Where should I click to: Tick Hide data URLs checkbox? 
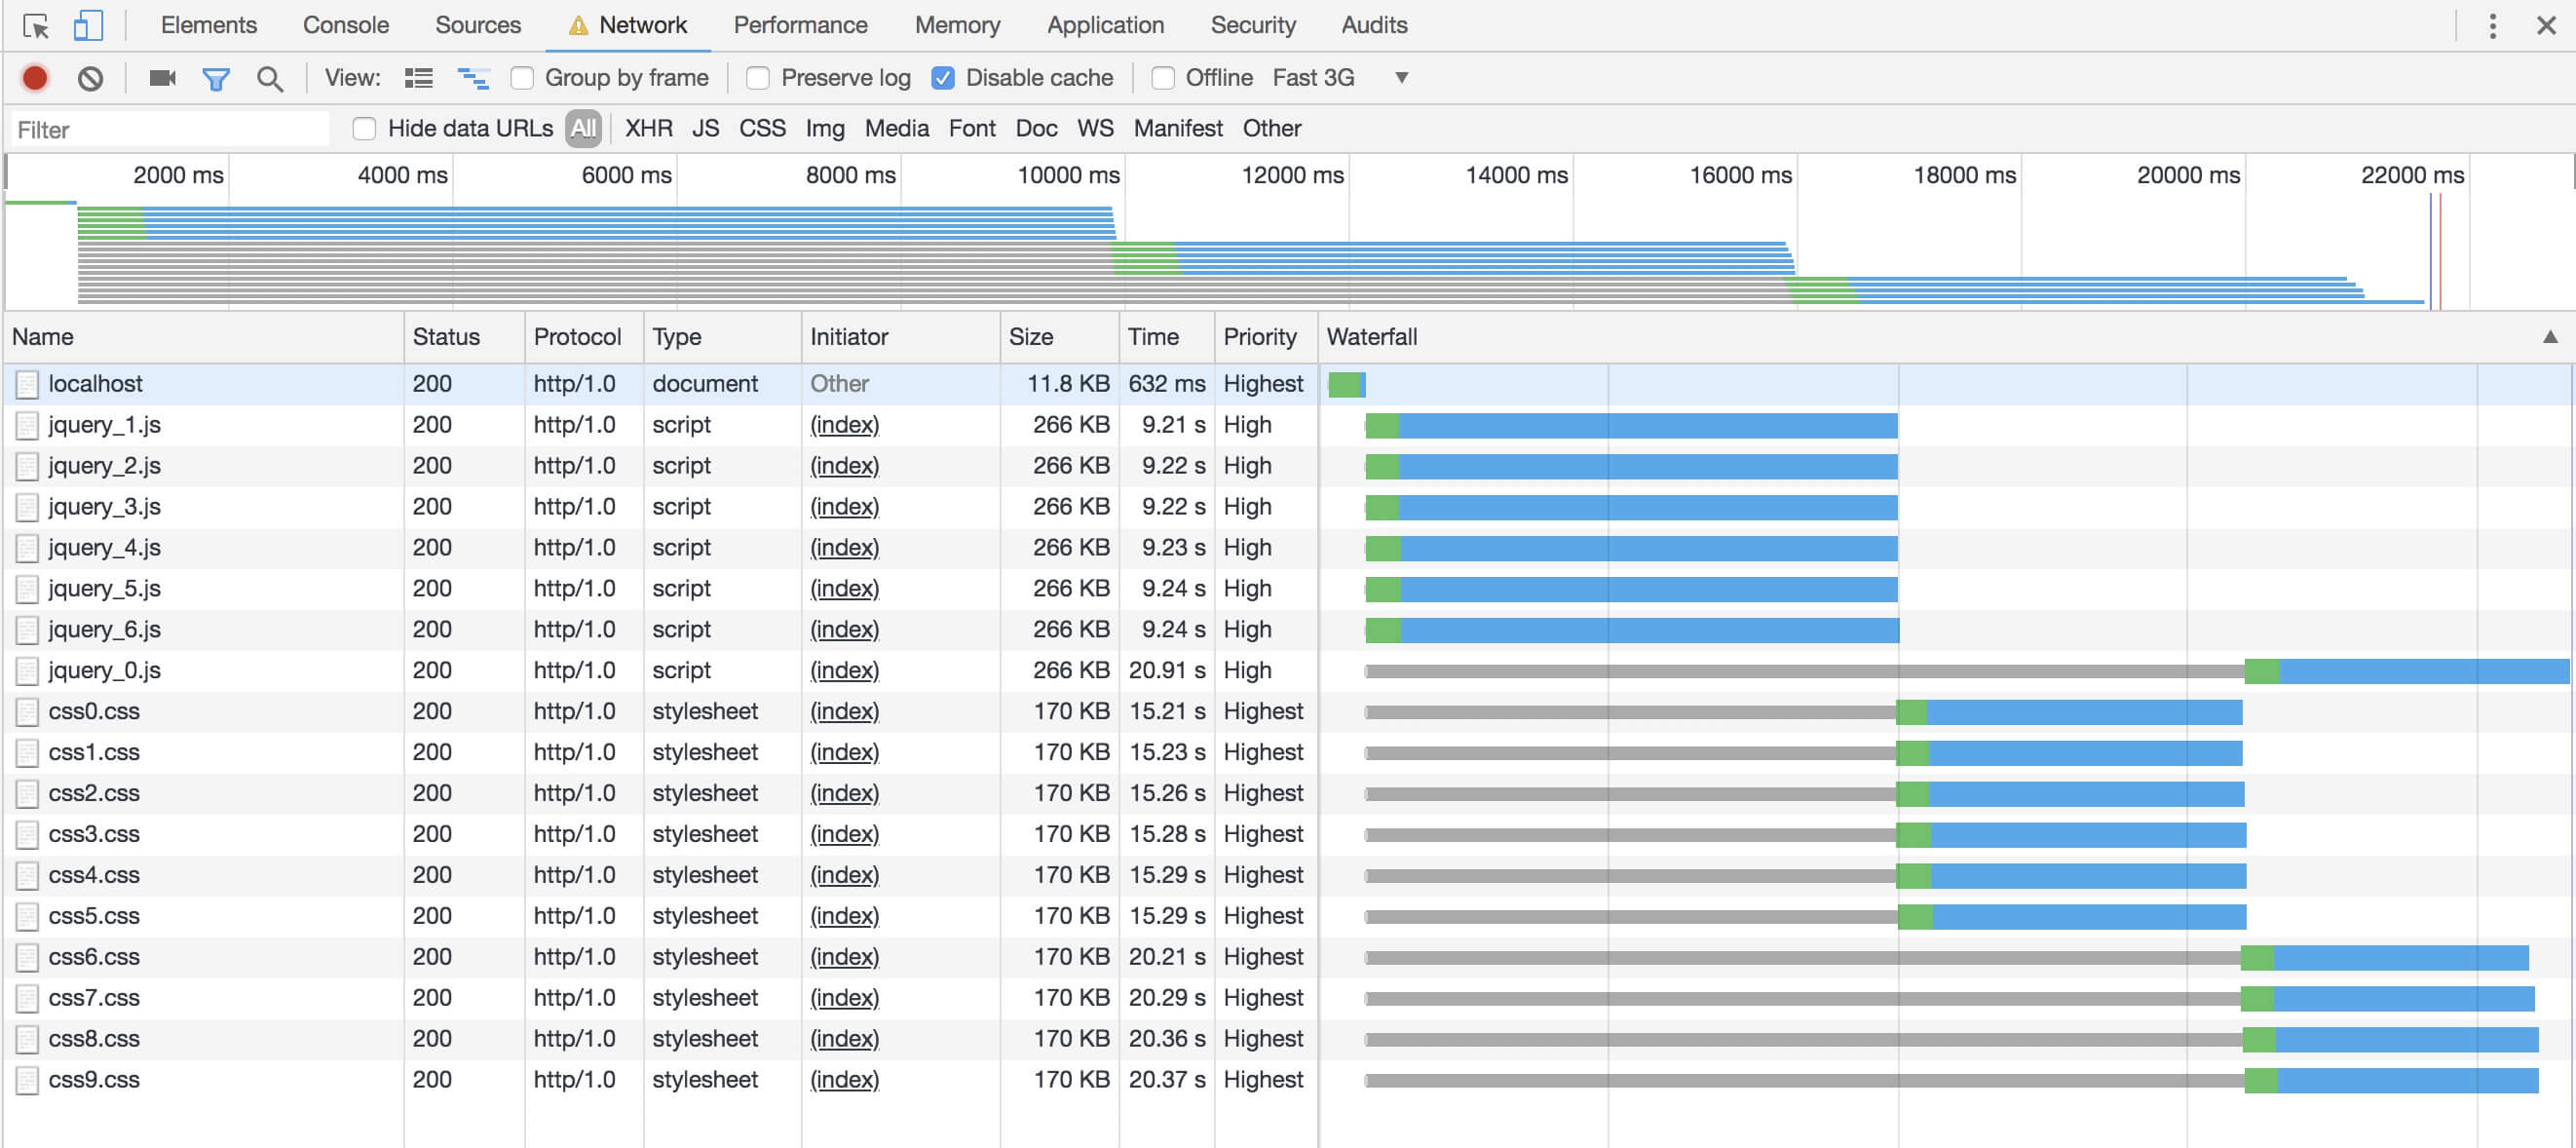pos(364,128)
